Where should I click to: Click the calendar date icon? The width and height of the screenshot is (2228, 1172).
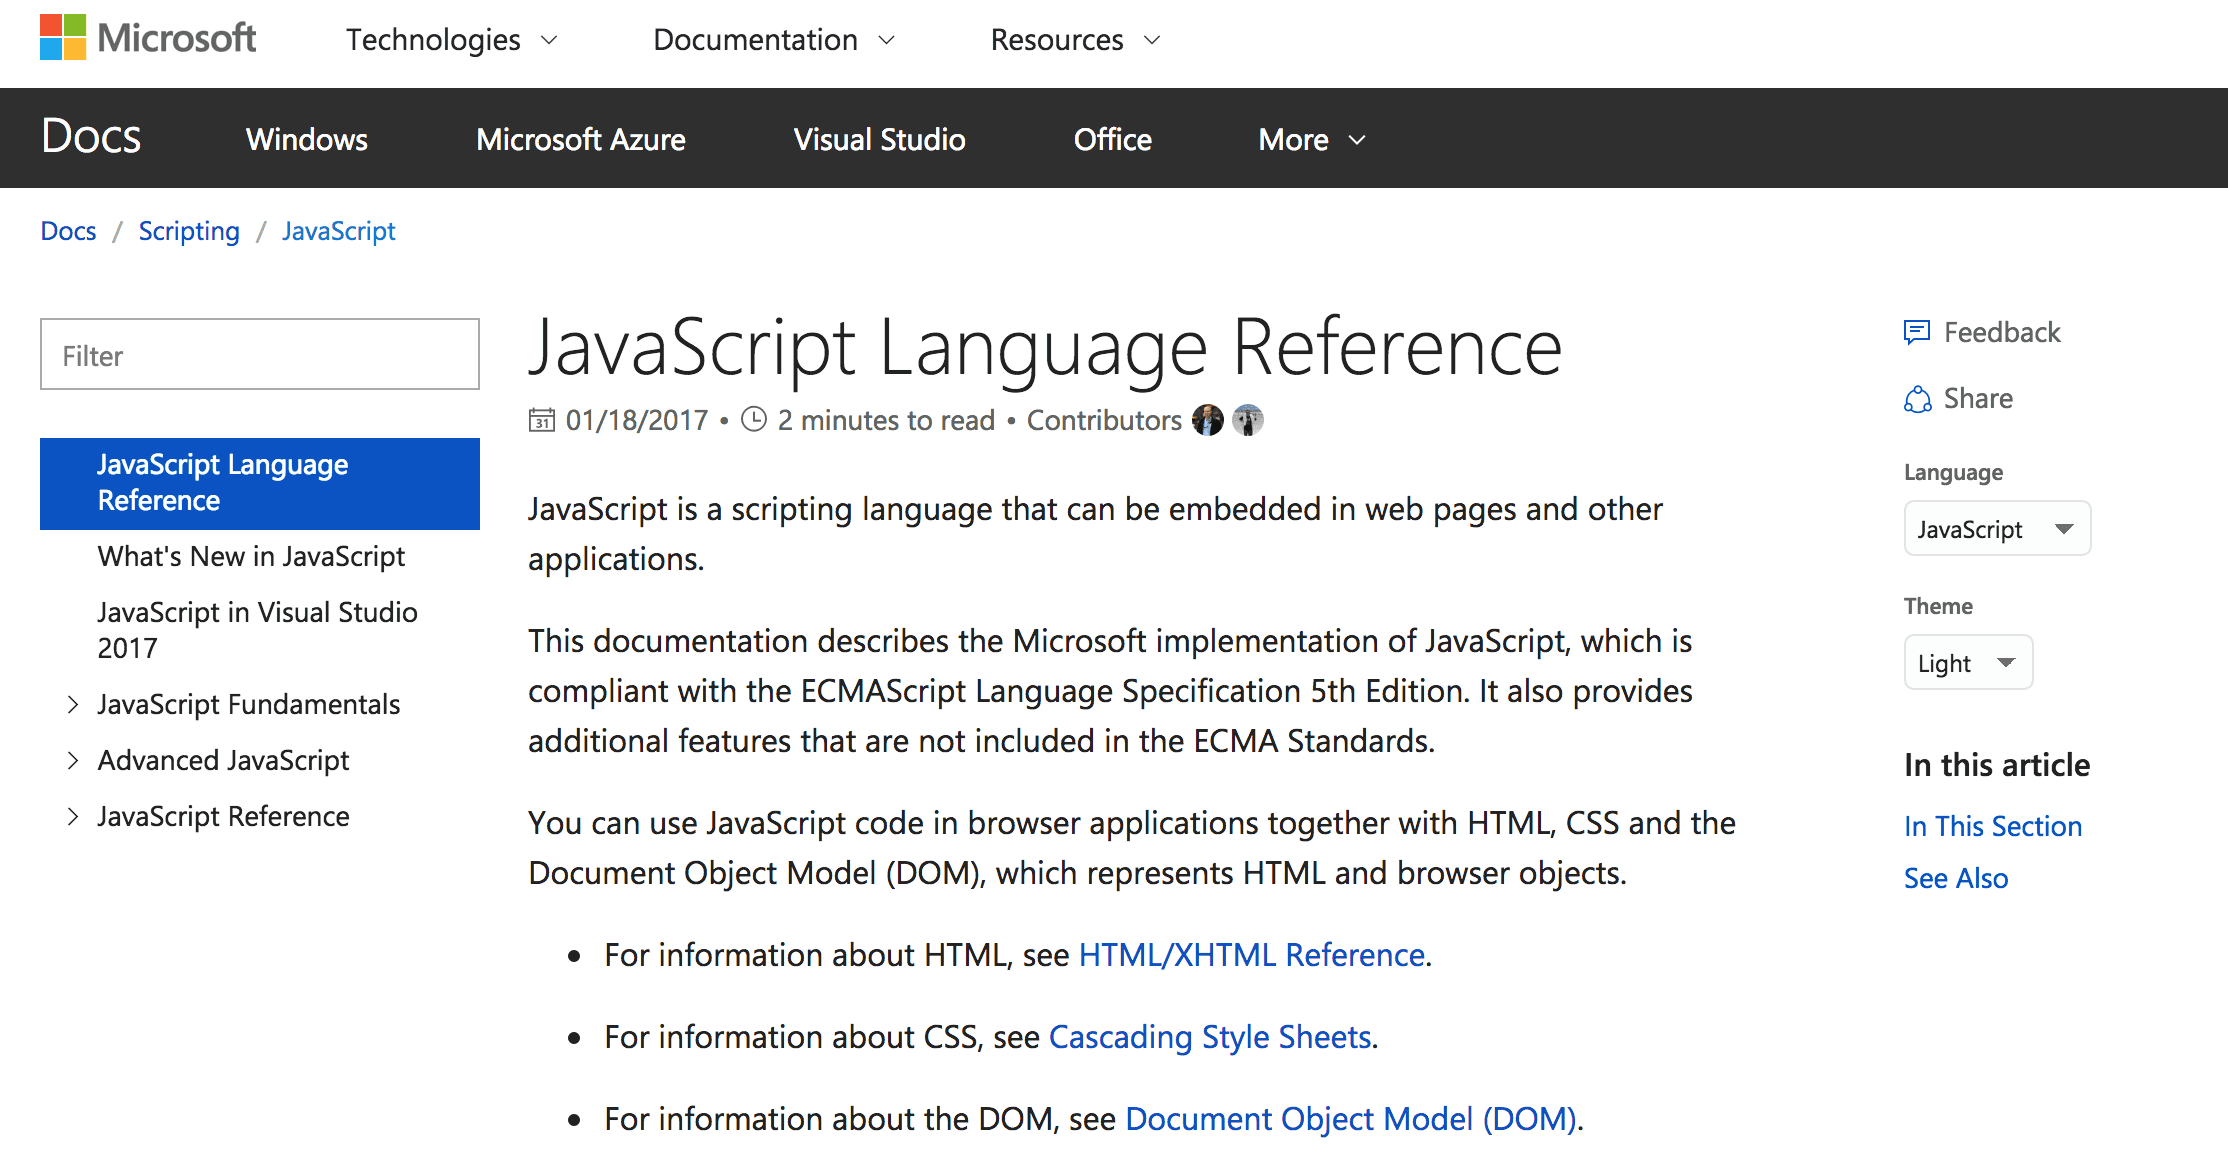(x=541, y=420)
